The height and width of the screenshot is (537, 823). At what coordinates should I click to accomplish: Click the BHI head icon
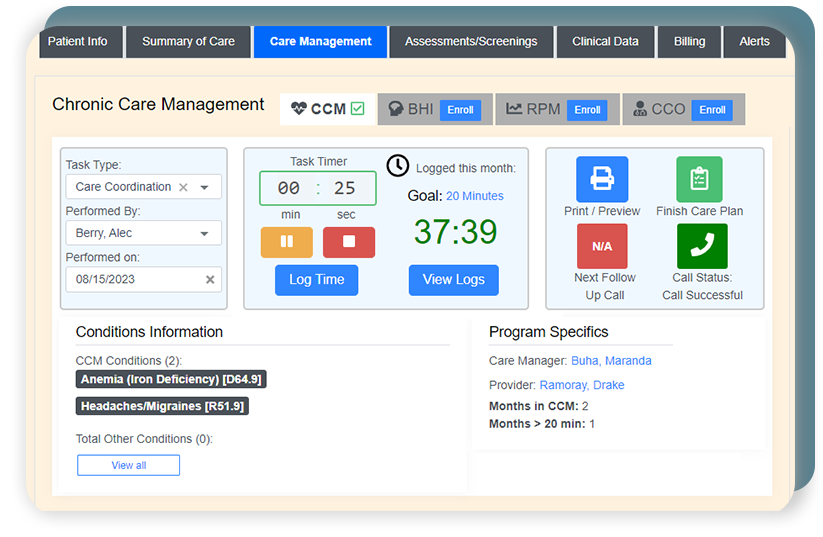click(396, 109)
